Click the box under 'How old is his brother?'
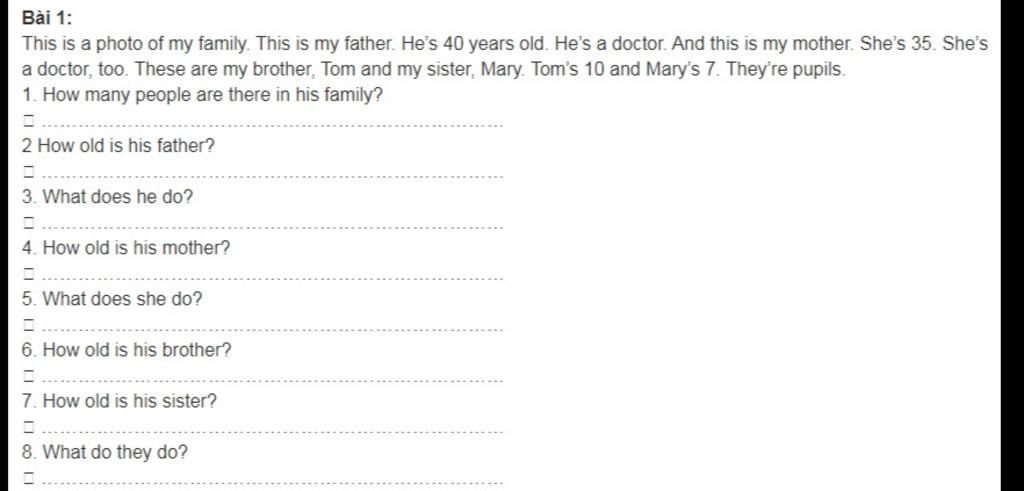This screenshot has width=1024, height=491. (x=28, y=375)
